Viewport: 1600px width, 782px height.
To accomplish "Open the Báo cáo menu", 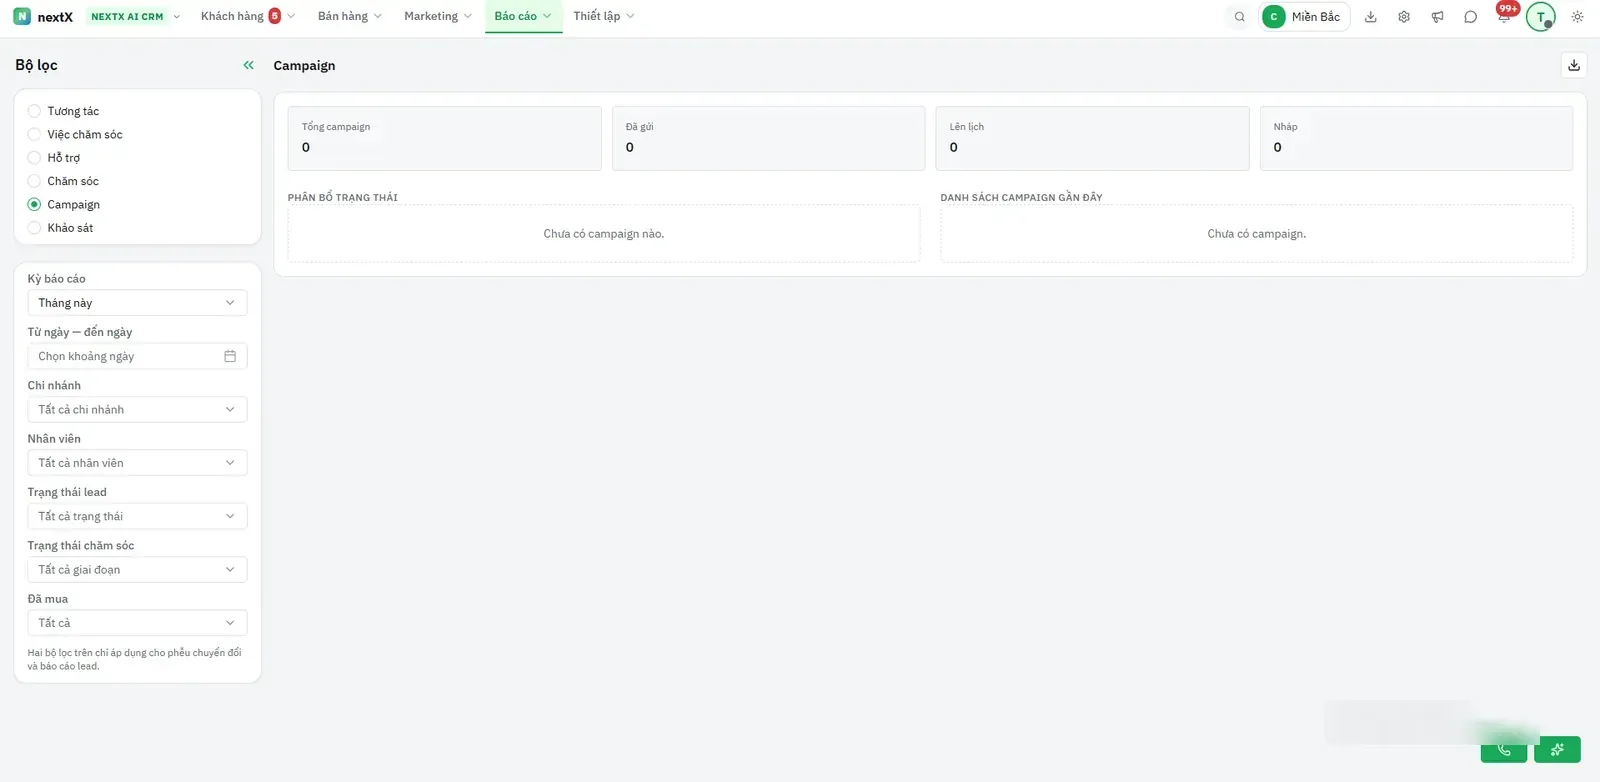I will (x=523, y=16).
